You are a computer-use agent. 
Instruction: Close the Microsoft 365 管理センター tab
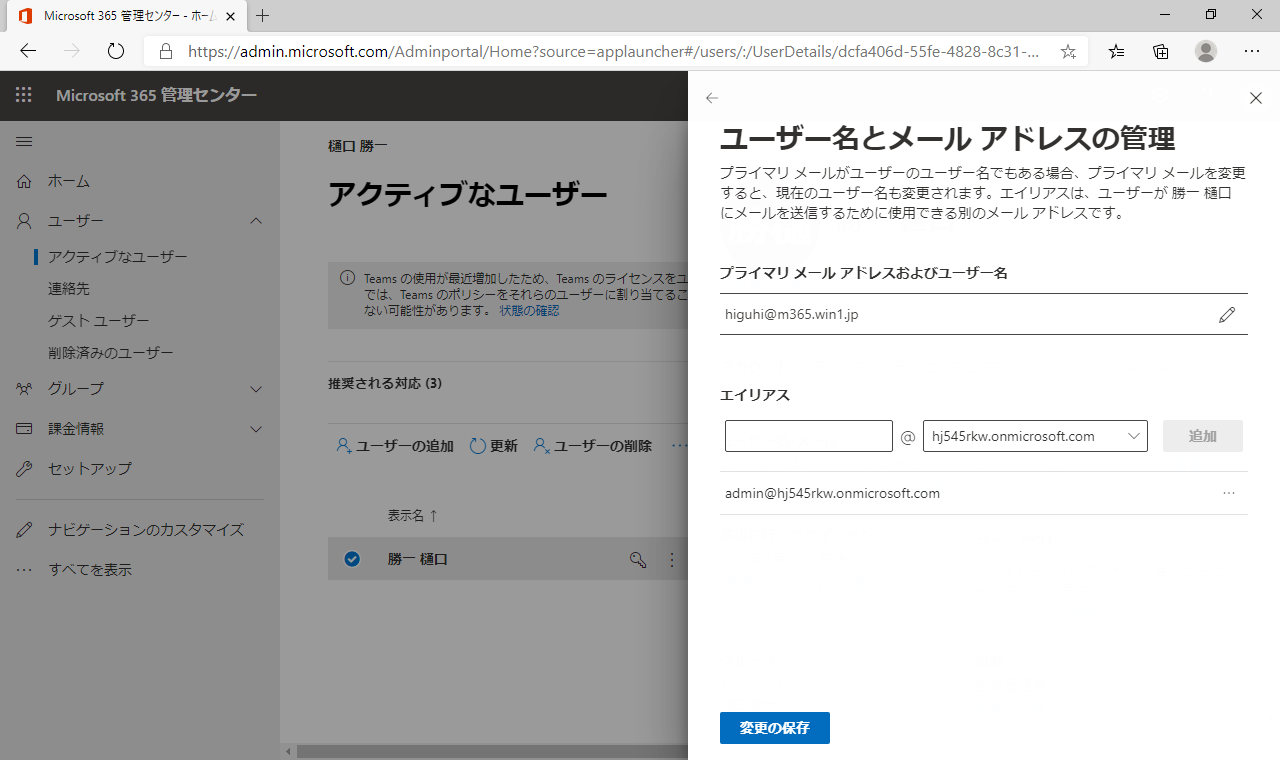tap(231, 16)
